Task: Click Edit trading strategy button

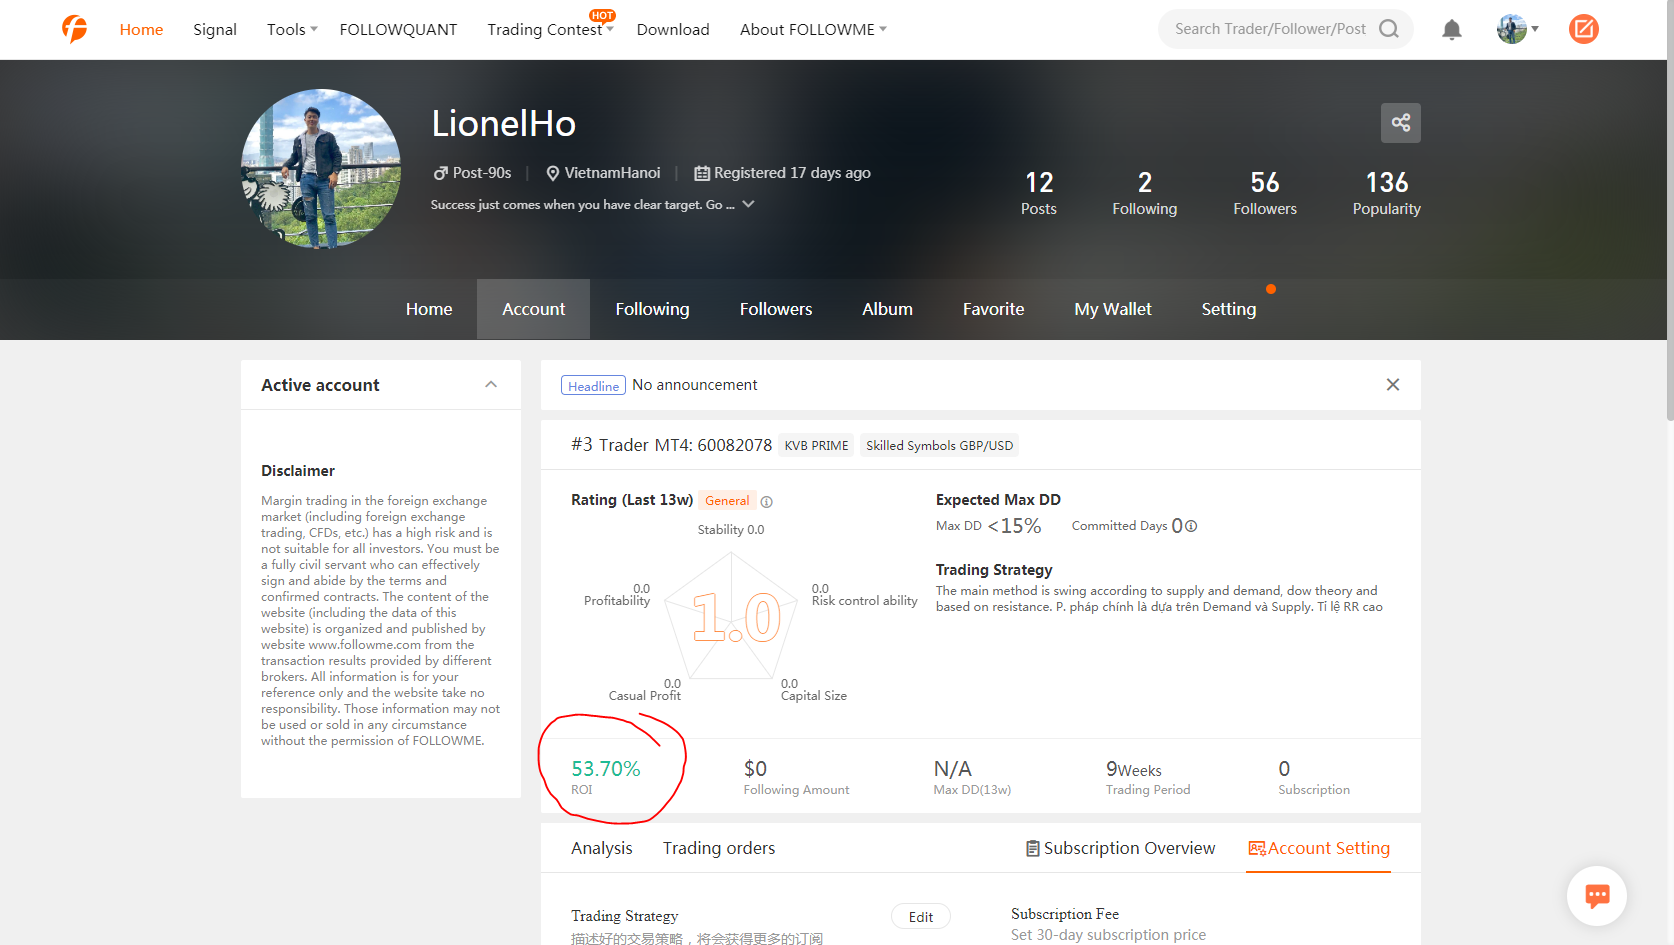Action: (920, 917)
